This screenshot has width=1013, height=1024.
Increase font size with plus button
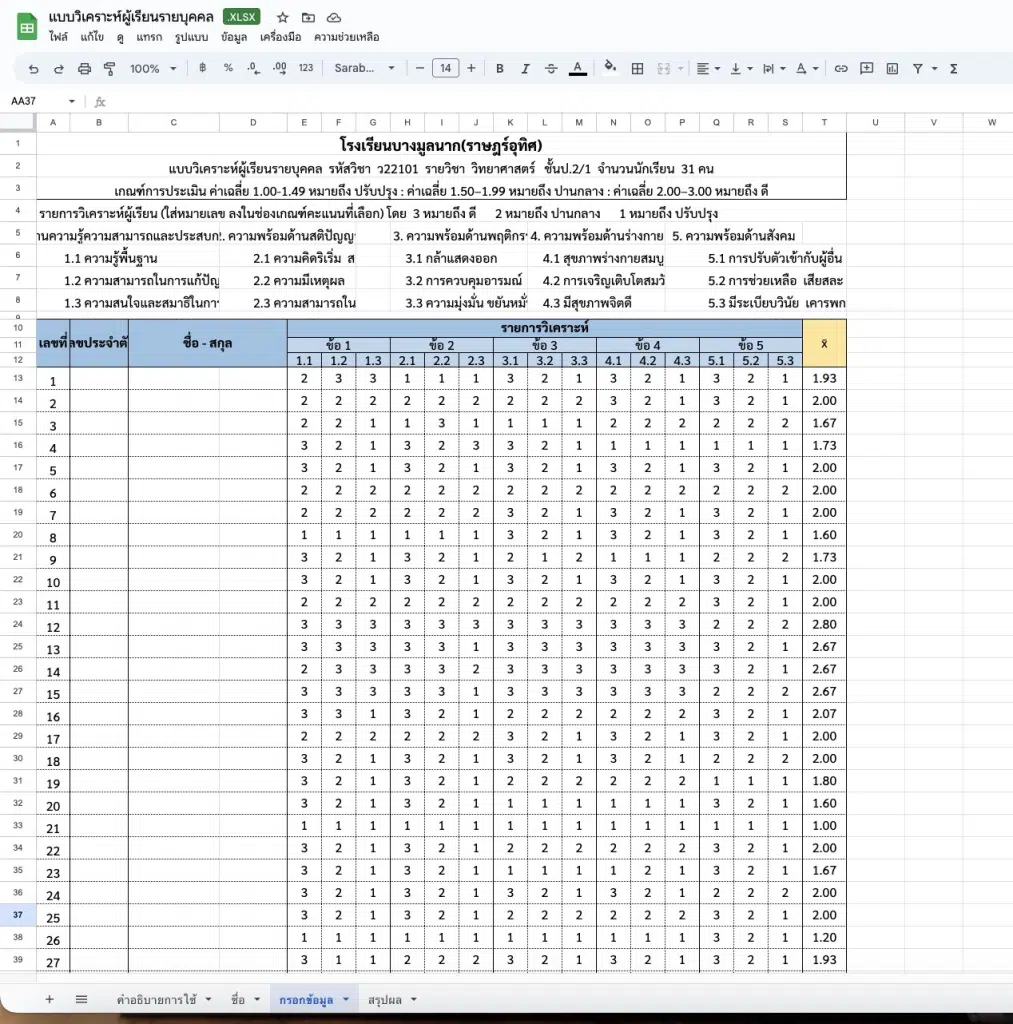pyautogui.click(x=471, y=68)
